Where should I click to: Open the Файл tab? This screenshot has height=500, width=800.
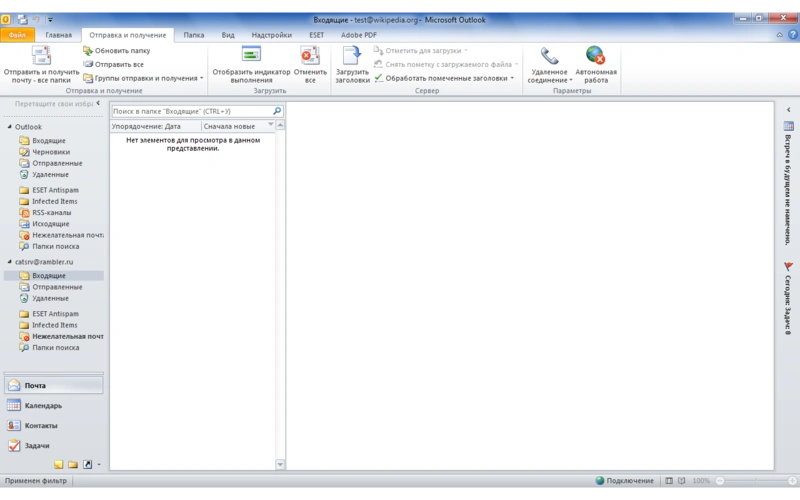[17, 35]
